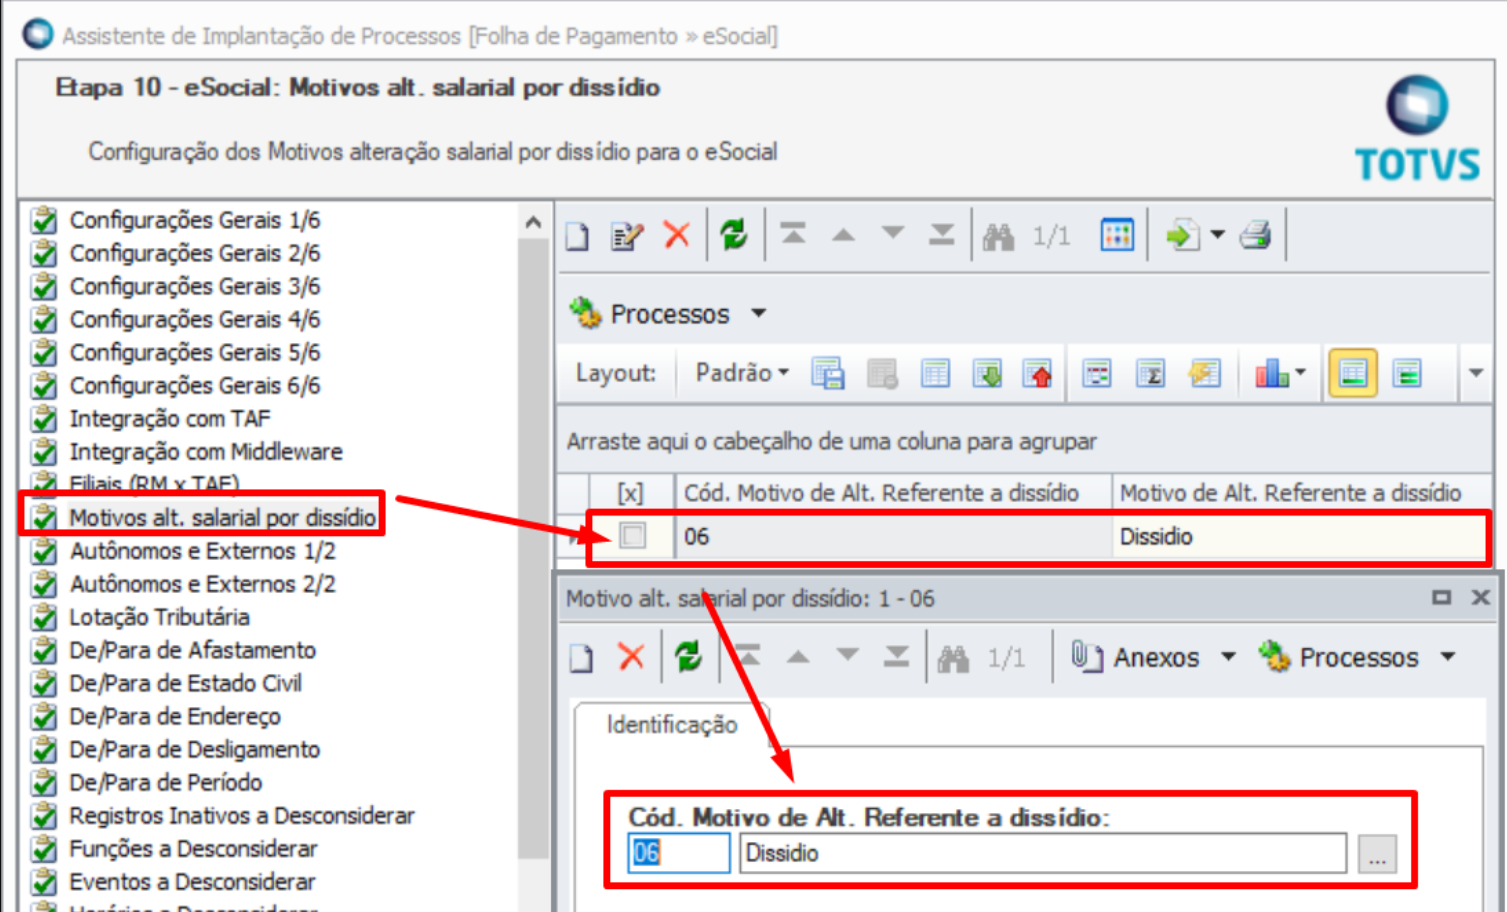The image size is (1507, 912).
Task: Click the [x] select-all column header
Action: point(630,493)
